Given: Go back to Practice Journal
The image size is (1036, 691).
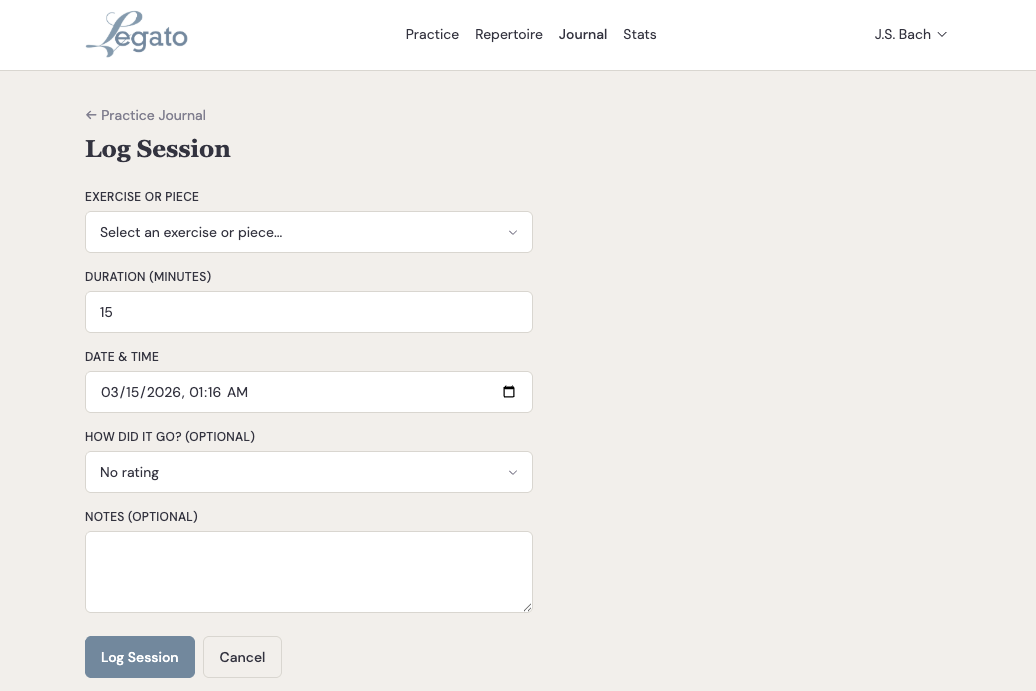Looking at the screenshot, I should pos(146,115).
